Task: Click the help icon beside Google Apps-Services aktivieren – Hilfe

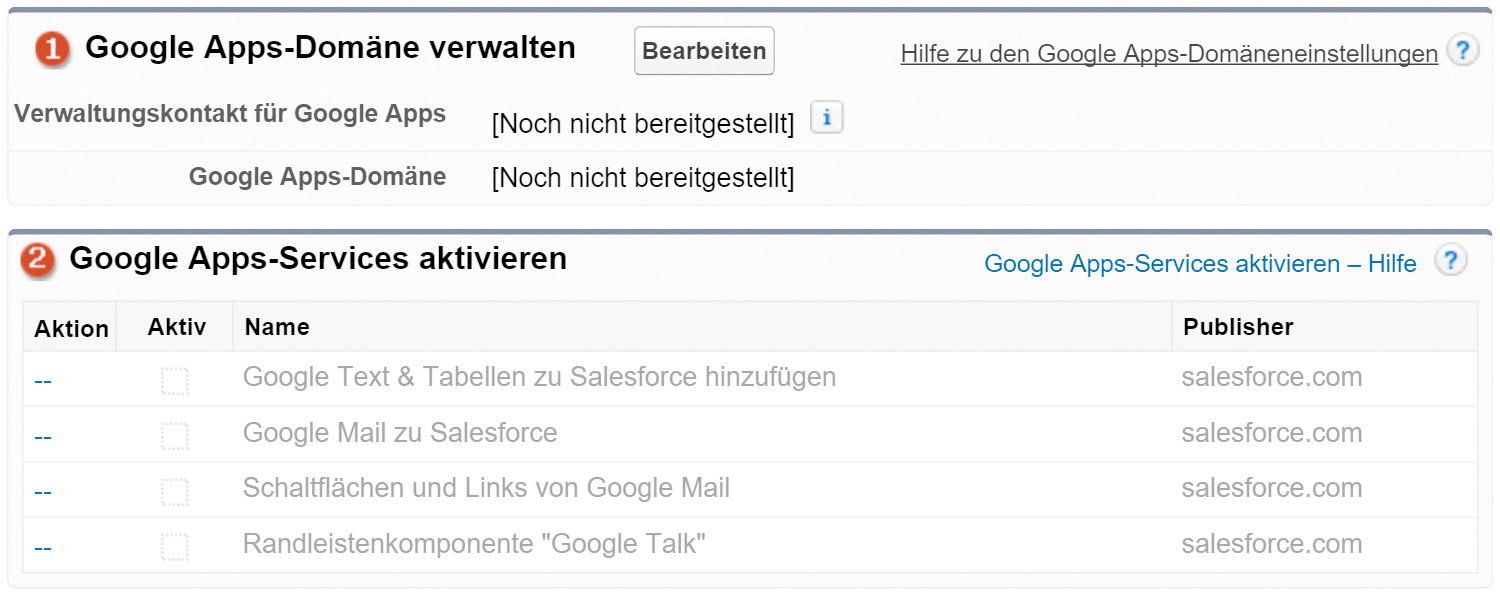Action: pyautogui.click(x=1450, y=261)
